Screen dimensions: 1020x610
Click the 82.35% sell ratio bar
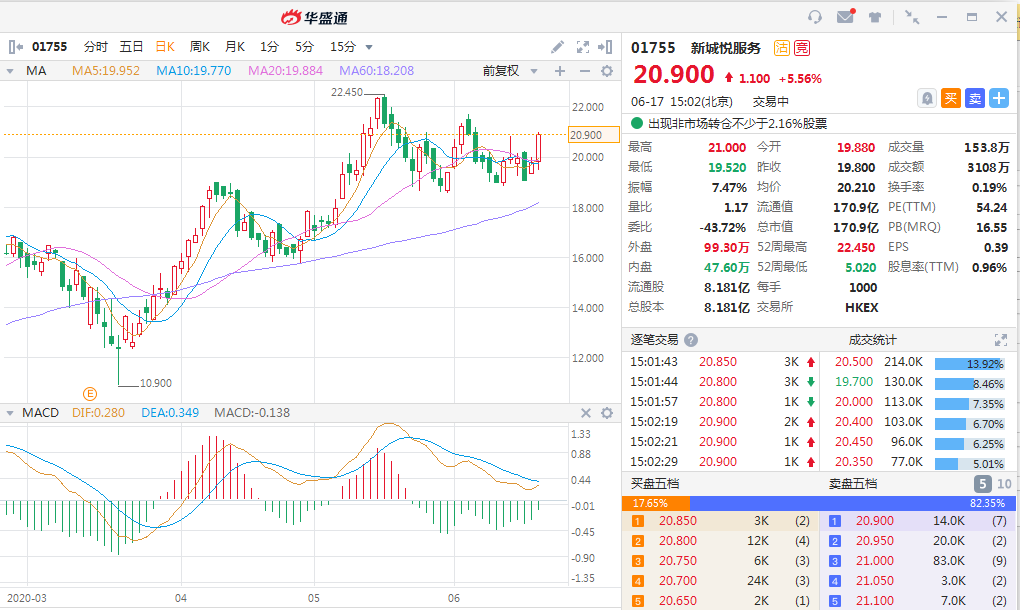[x=852, y=503]
